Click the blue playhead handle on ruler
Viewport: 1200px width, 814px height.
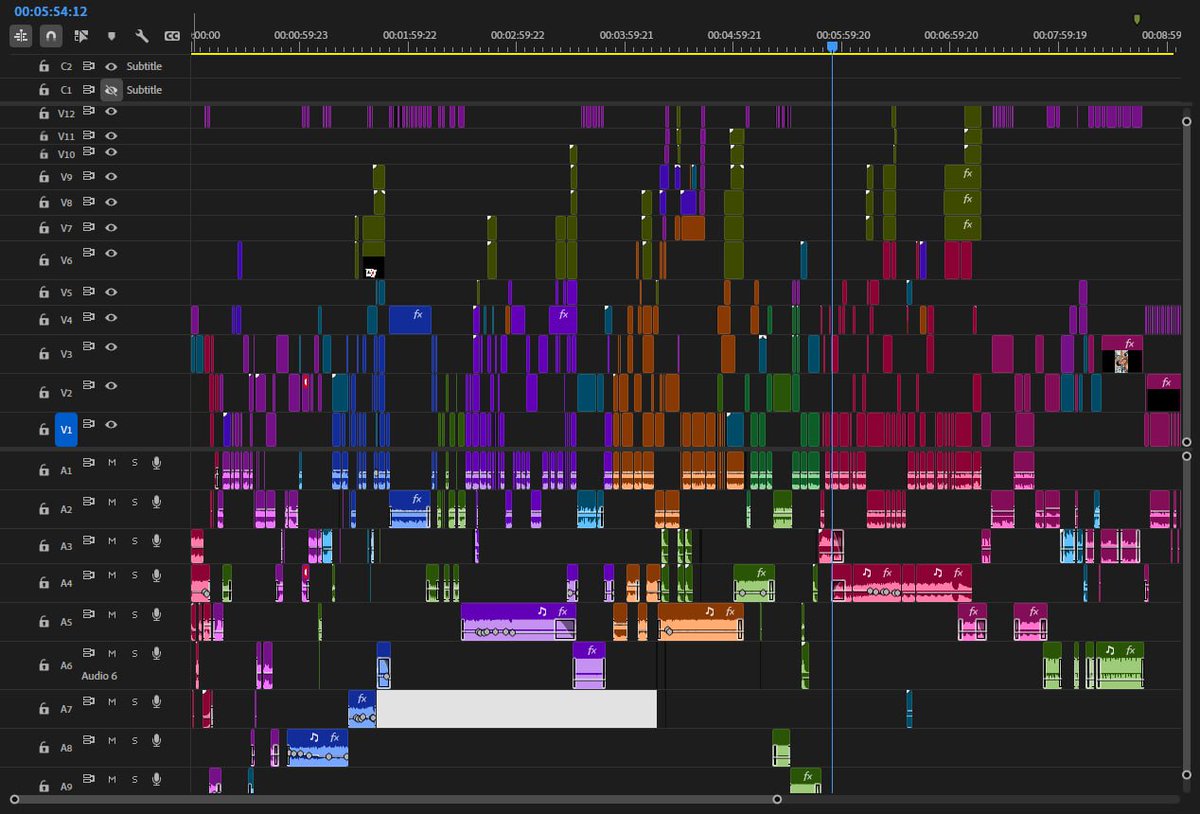pyautogui.click(x=832, y=46)
